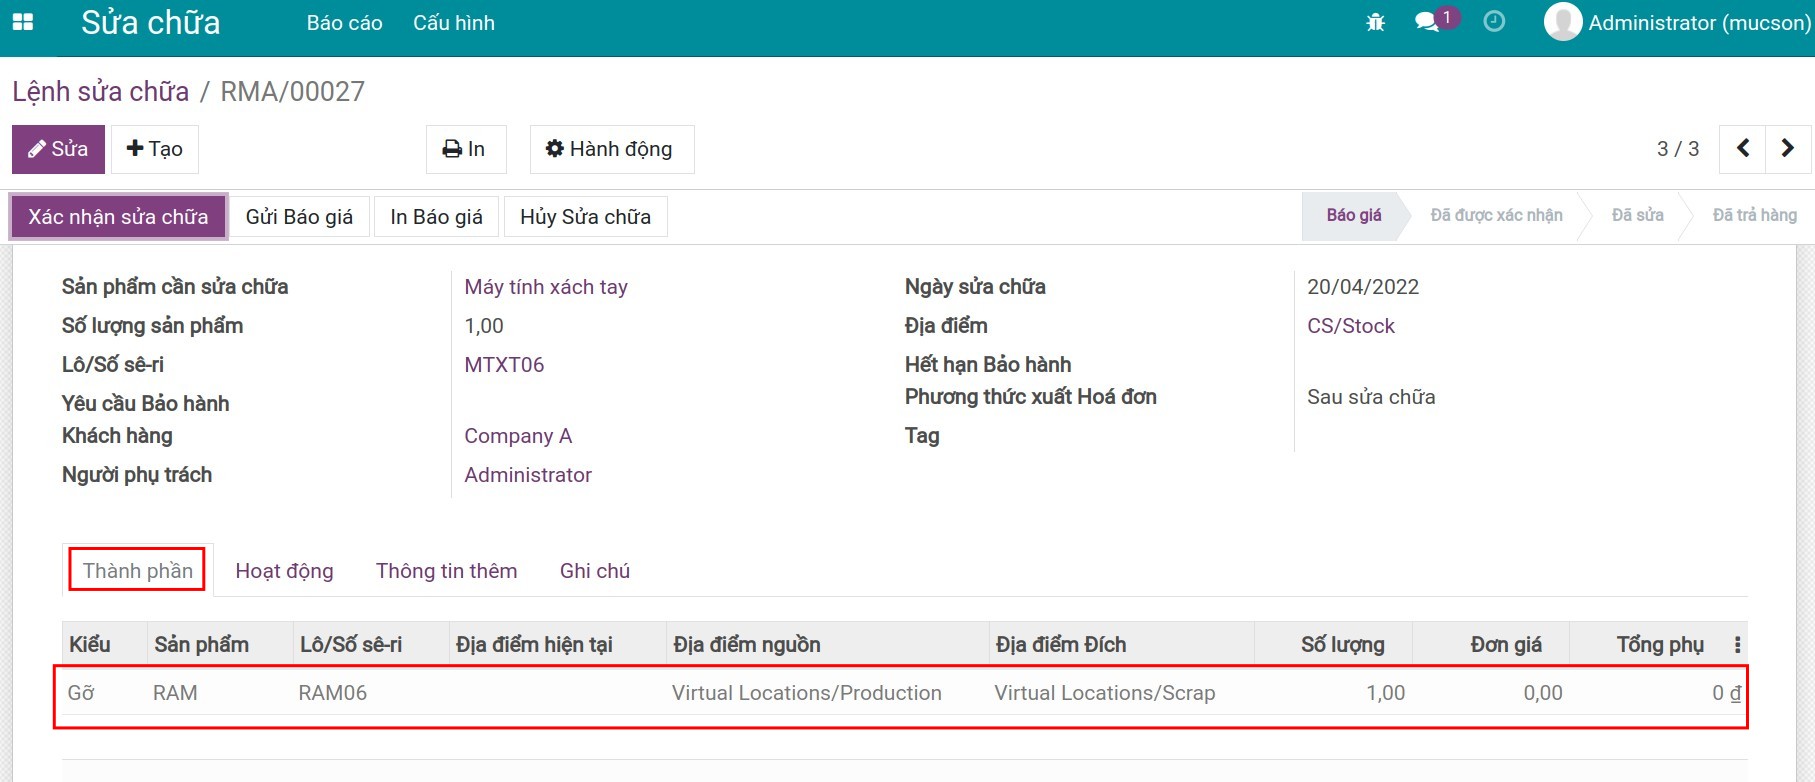Open the Company A customer link

coord(518,436)
